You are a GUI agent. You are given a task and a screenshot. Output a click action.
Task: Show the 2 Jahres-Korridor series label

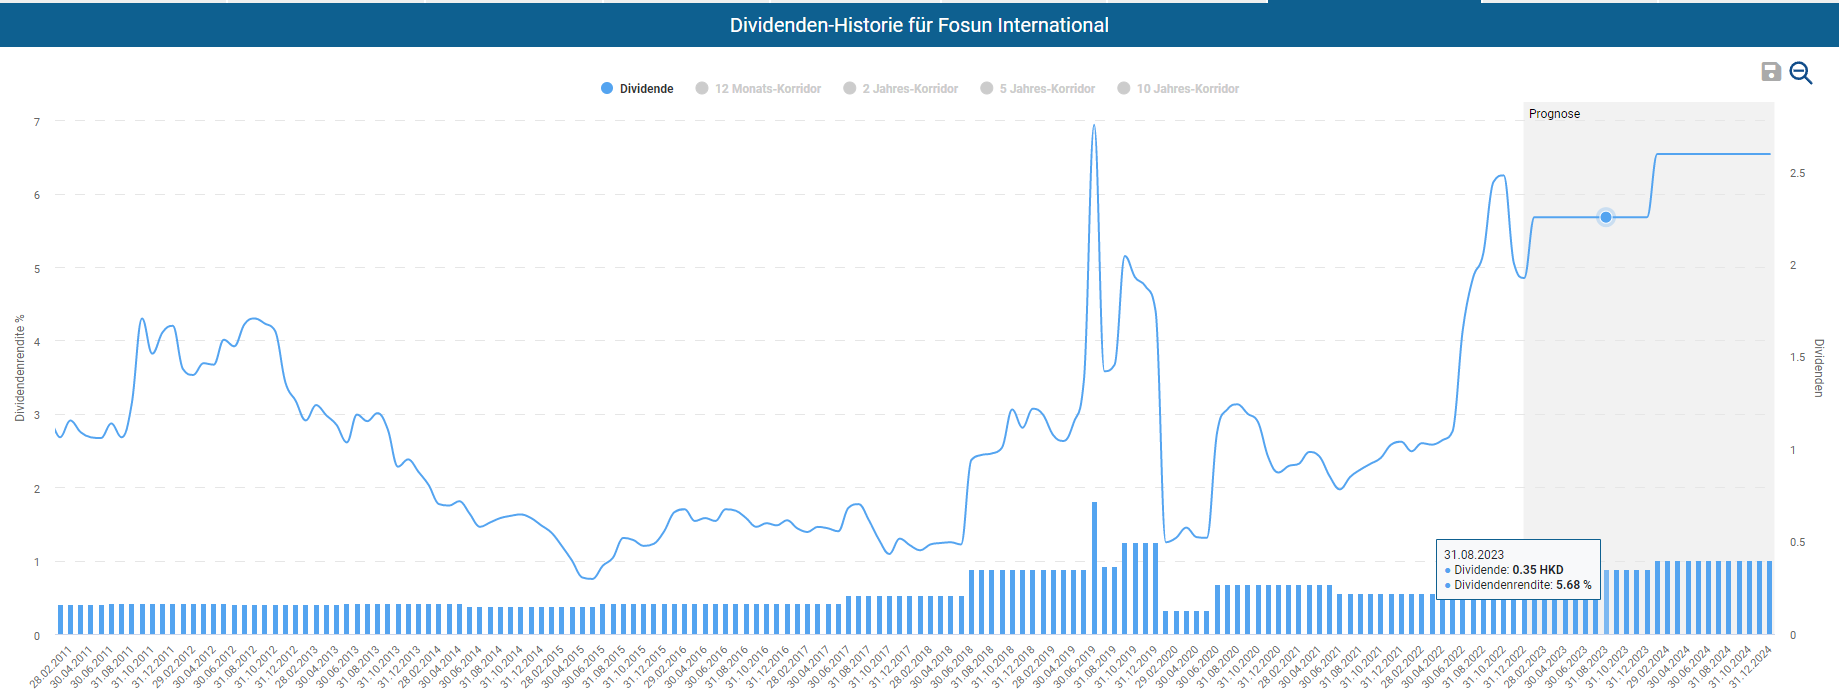(x=909, y=89)
